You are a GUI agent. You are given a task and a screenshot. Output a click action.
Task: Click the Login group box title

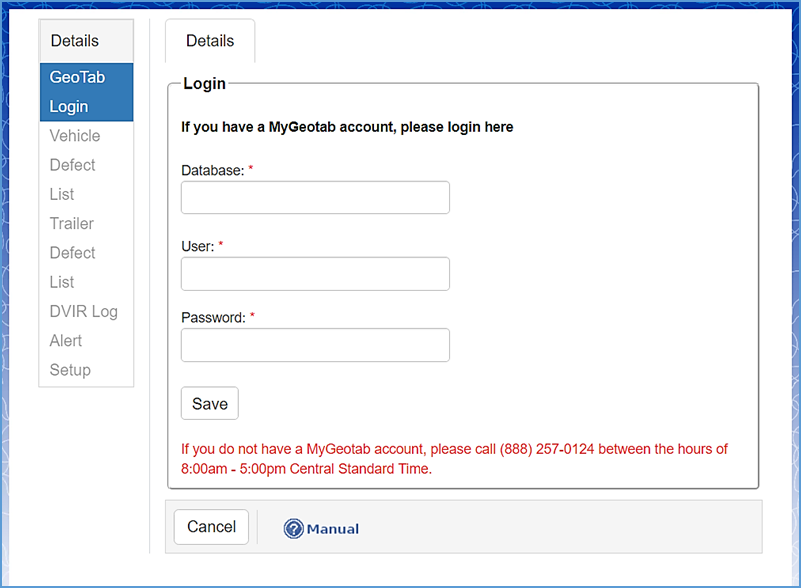click(x=205, y=84)
